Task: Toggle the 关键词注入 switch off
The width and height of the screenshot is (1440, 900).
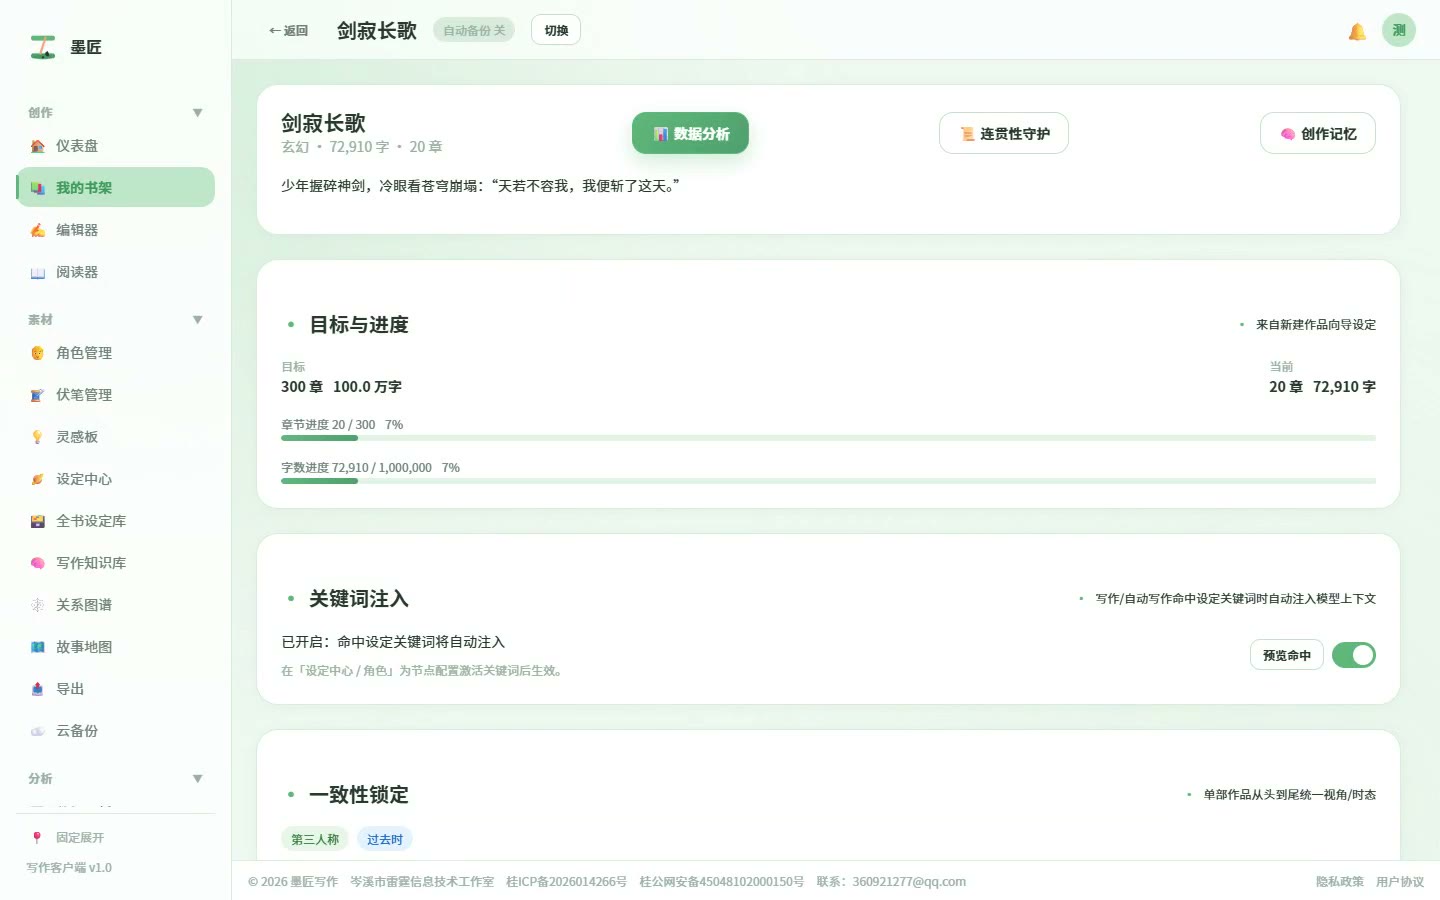Action: point(1354,655)
